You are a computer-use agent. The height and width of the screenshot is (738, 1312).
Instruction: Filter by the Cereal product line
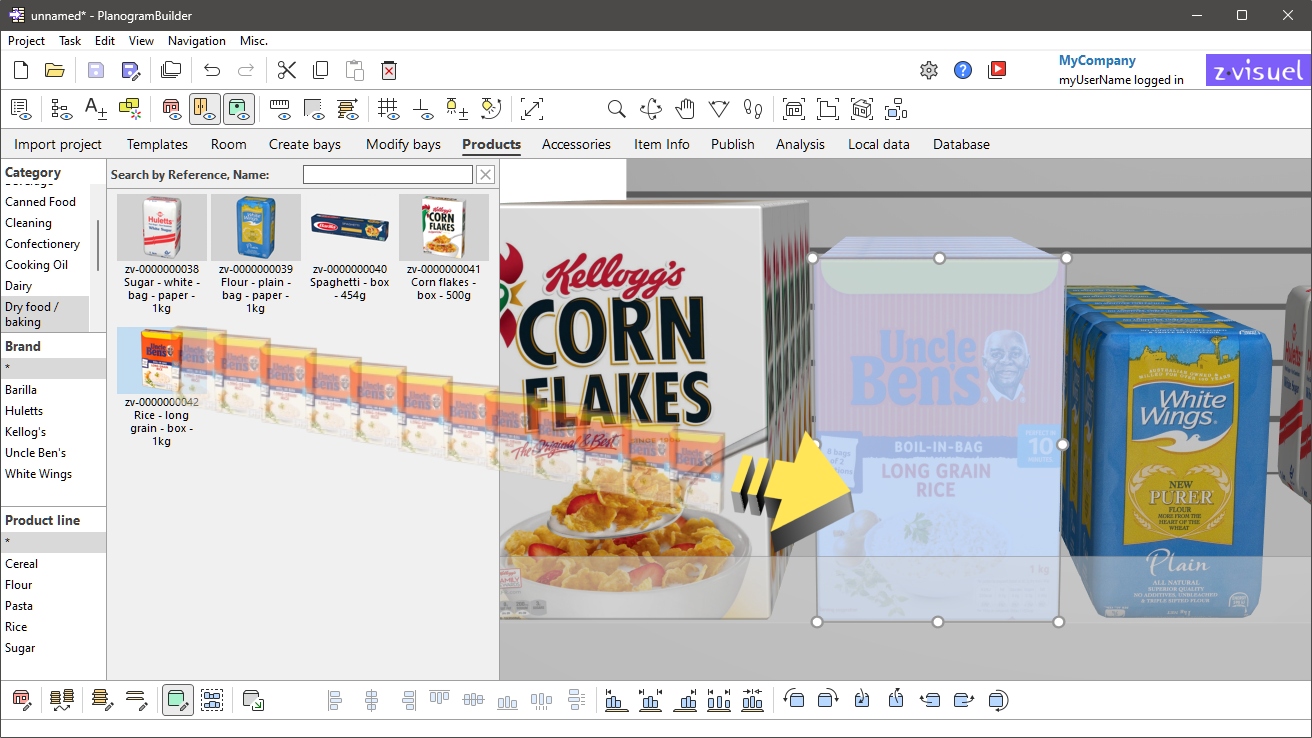[x=22, y=563]
